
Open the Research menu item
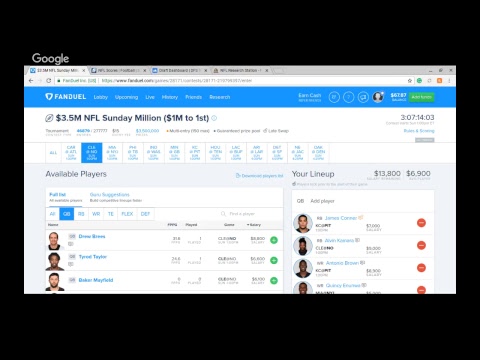coord(220,97)
